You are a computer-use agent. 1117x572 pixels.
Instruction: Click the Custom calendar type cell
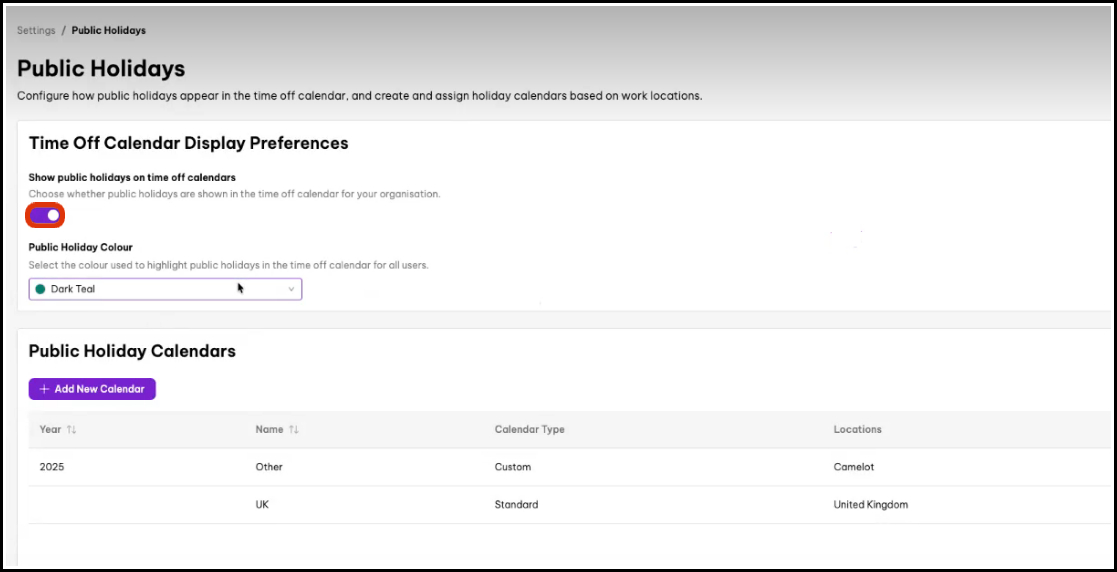(512, 467)
